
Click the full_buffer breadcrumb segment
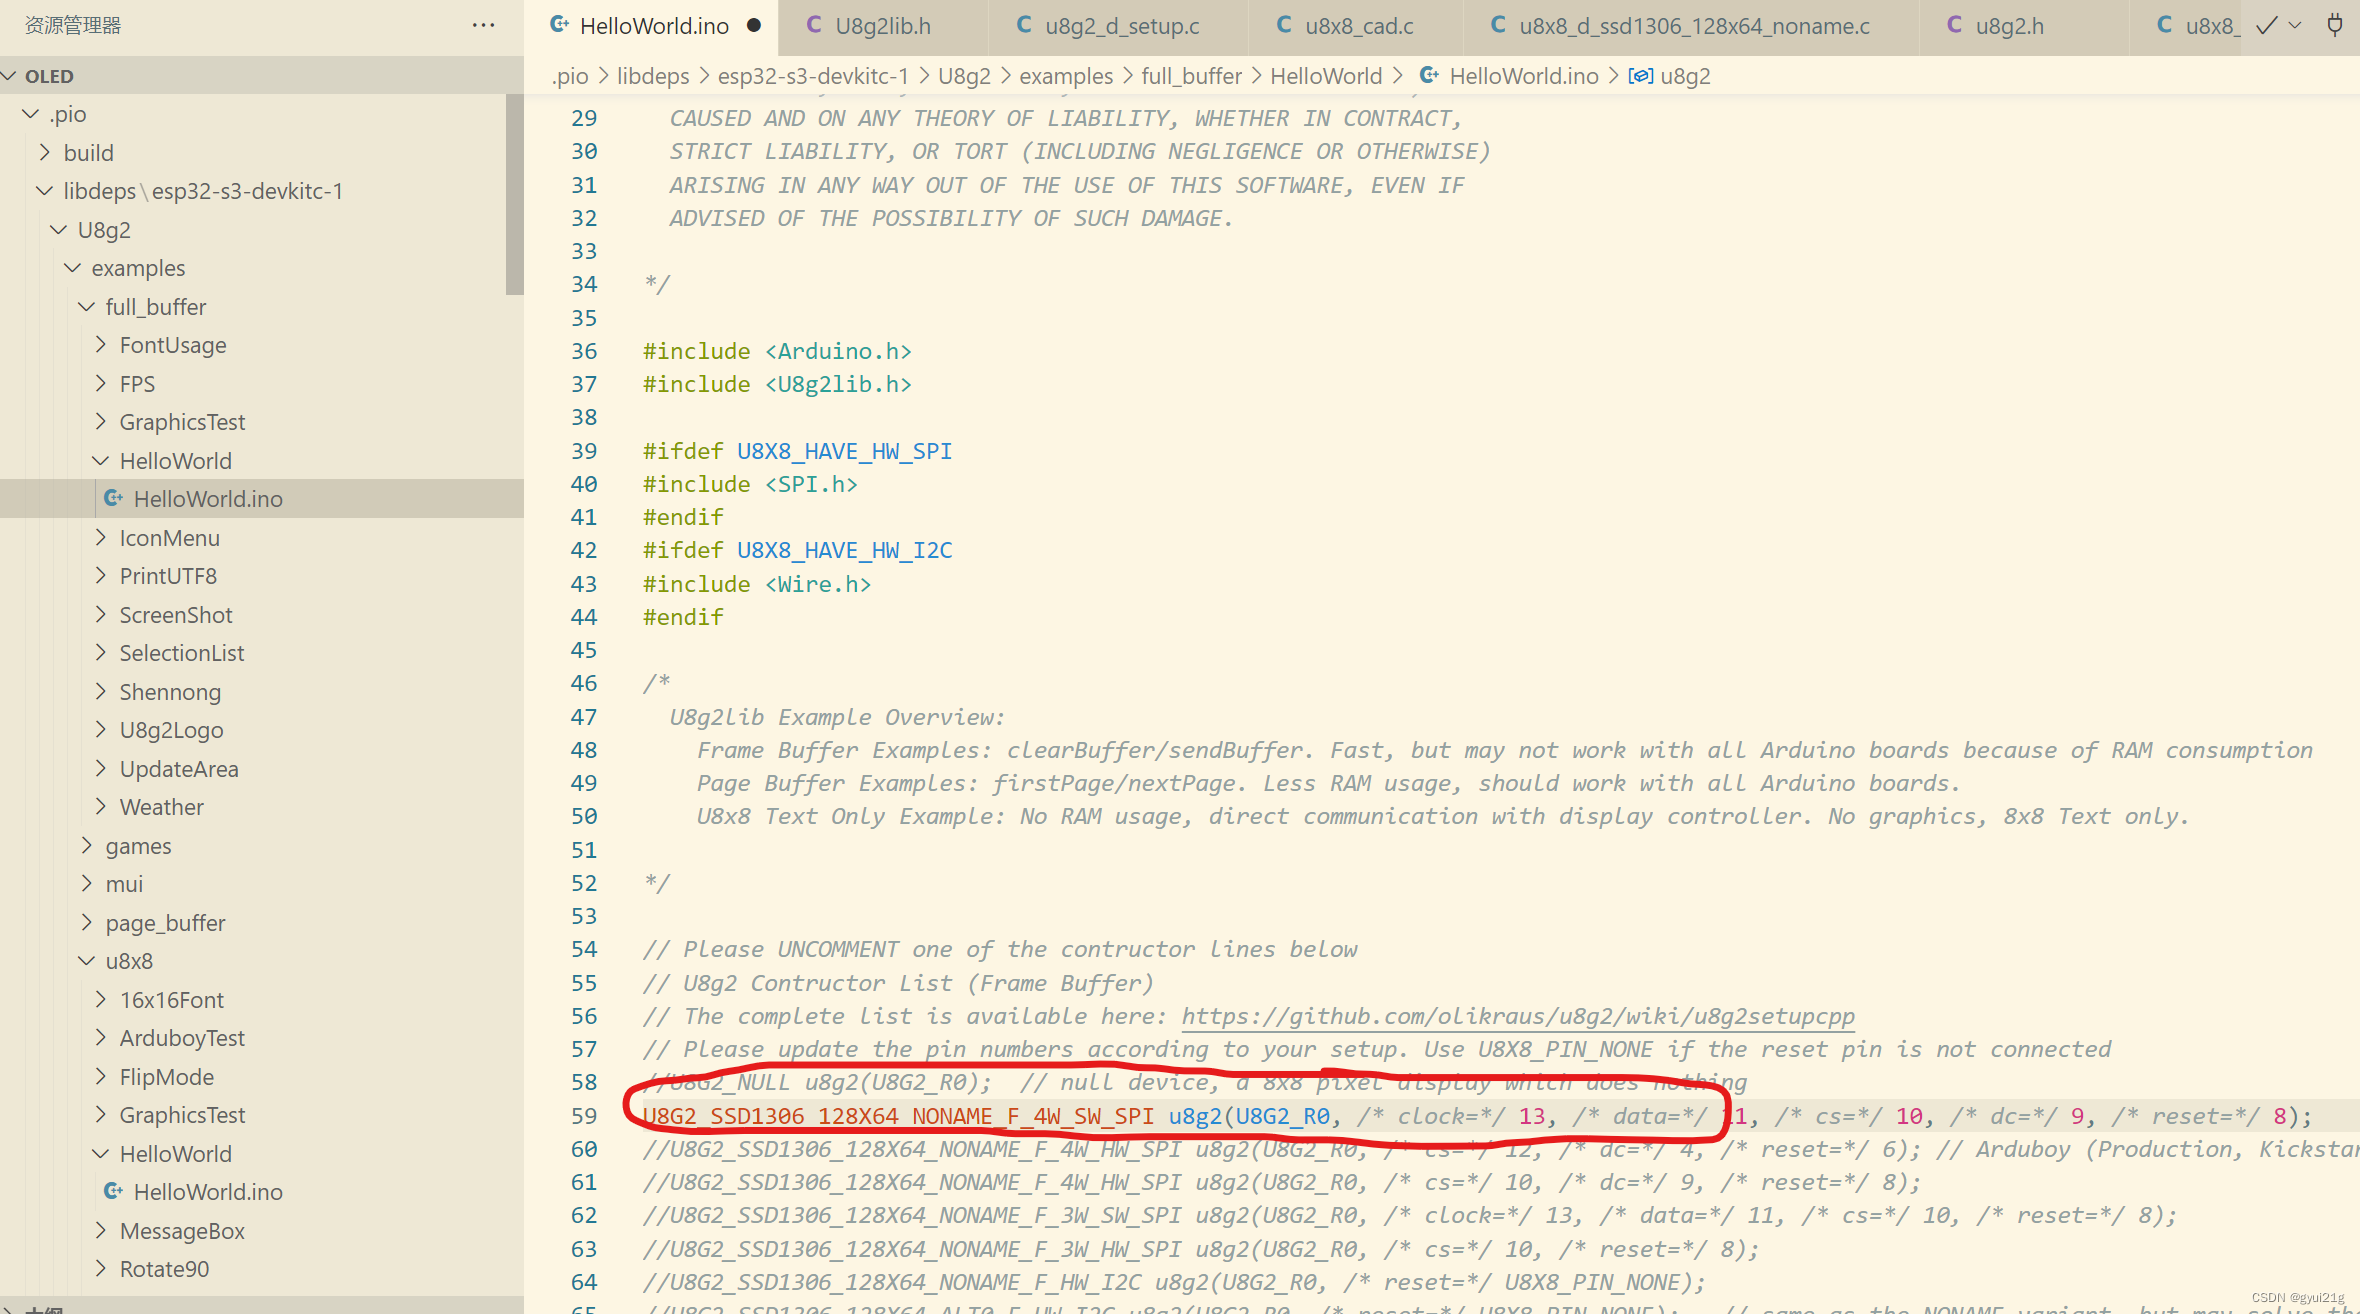coord(1191,76)
